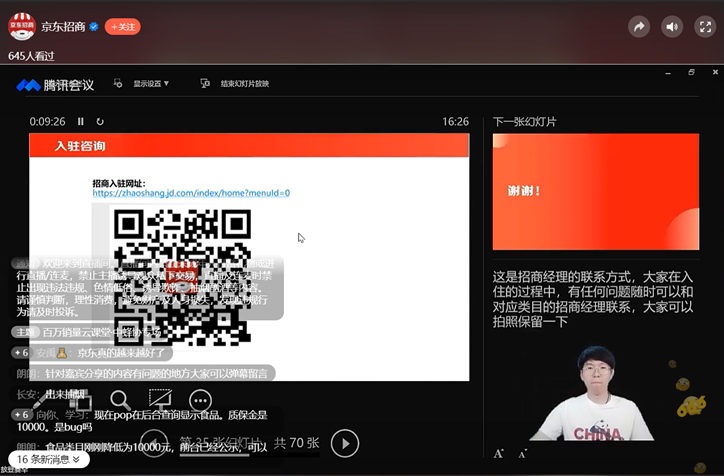
Task: Click the 入驻咨询 slide title
Action: (80, 146)
